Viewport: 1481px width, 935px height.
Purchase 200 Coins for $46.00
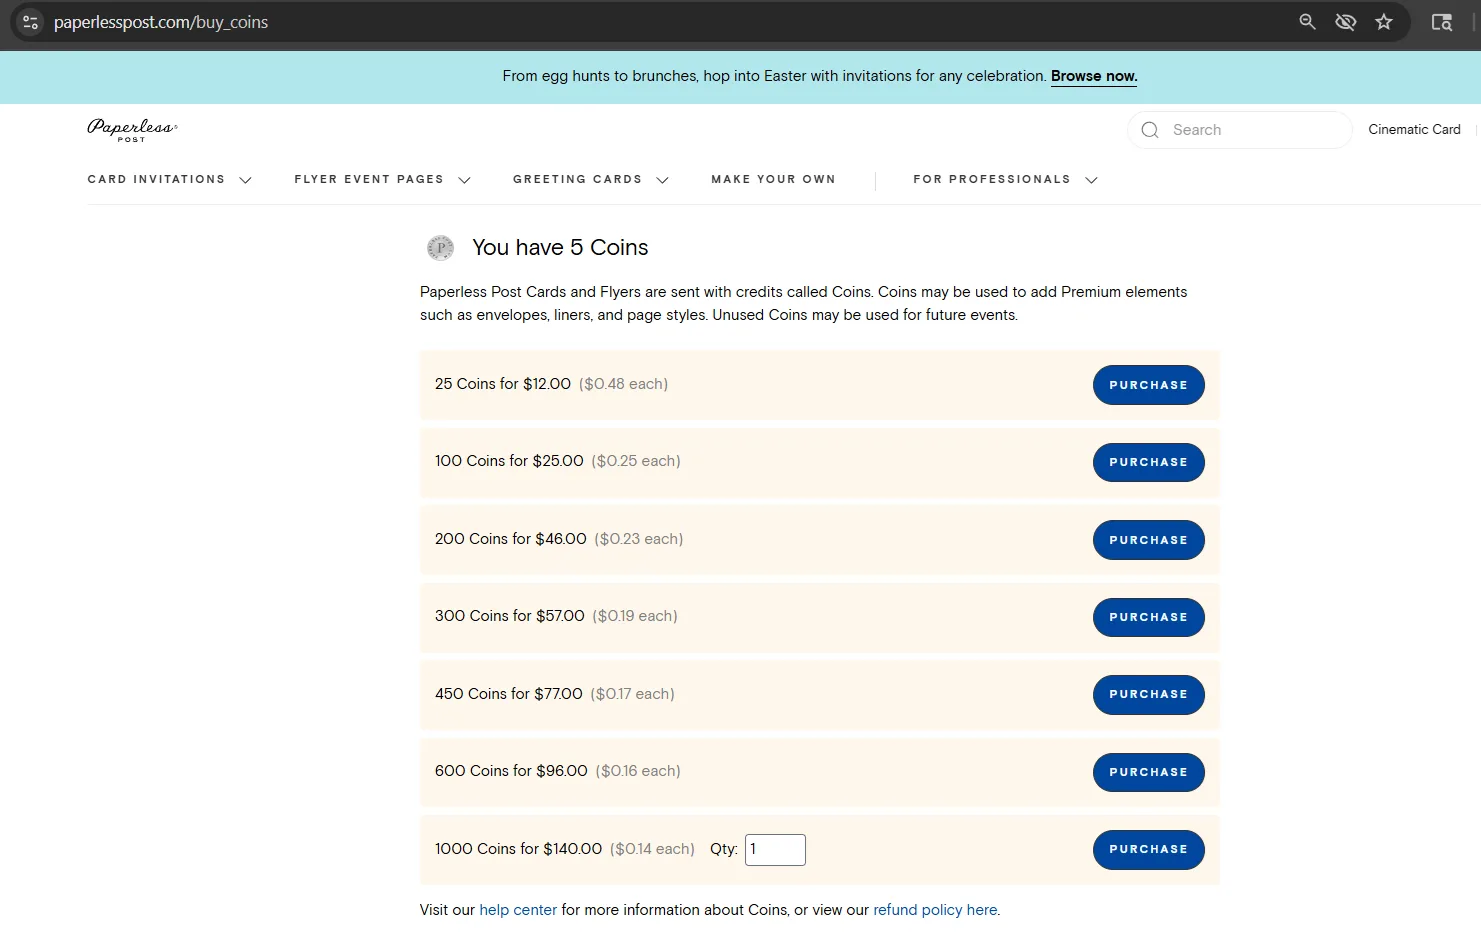[1148, 540]
